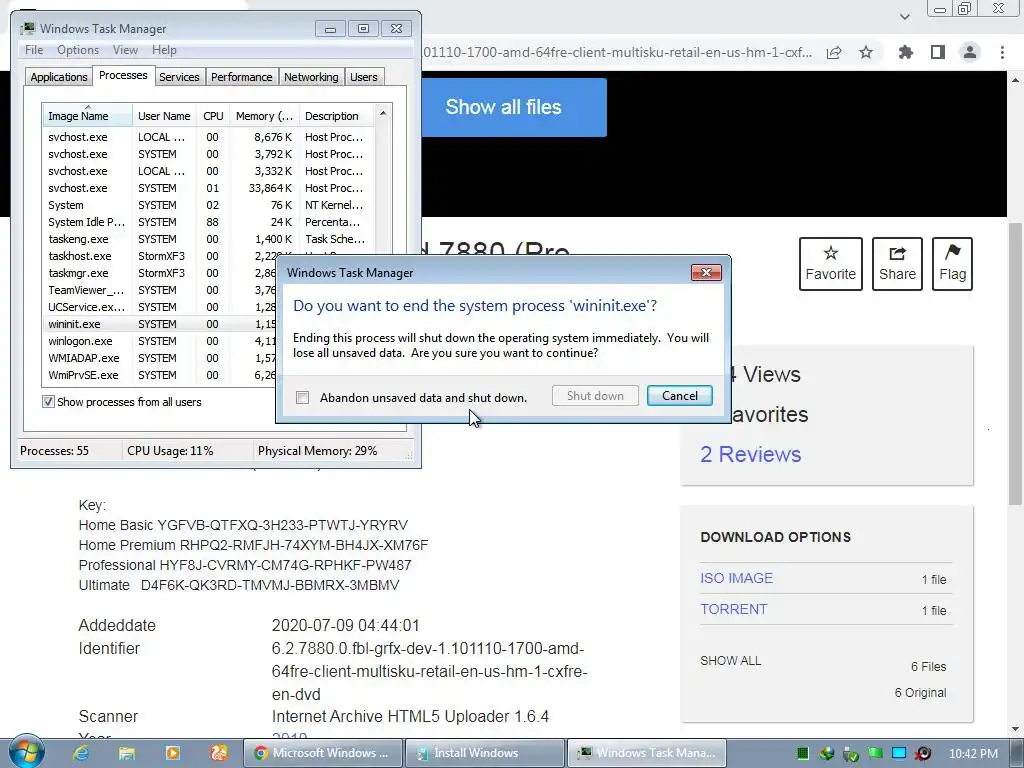
Task: Bookmark this page with the star icon
Action: pyautogui.click(x=866, y=52)
